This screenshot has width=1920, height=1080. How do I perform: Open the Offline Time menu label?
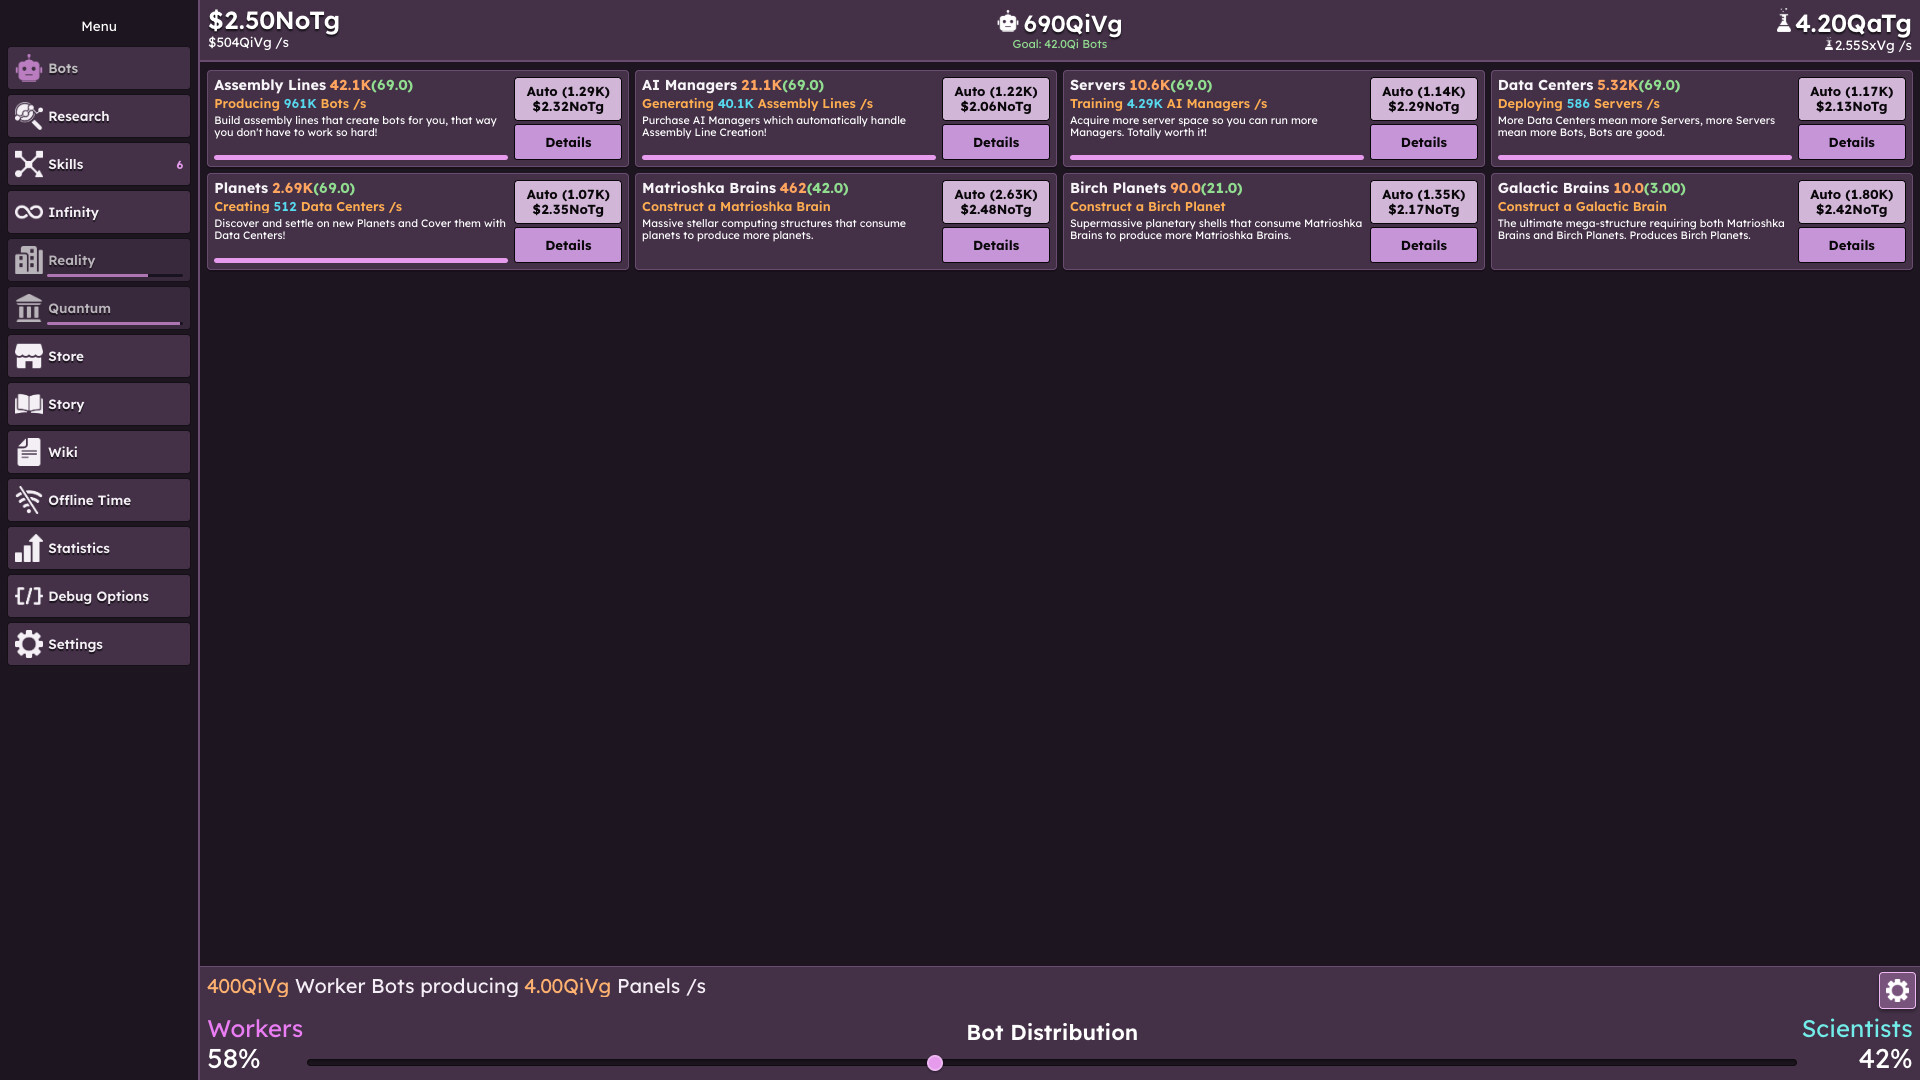point(89,500)
